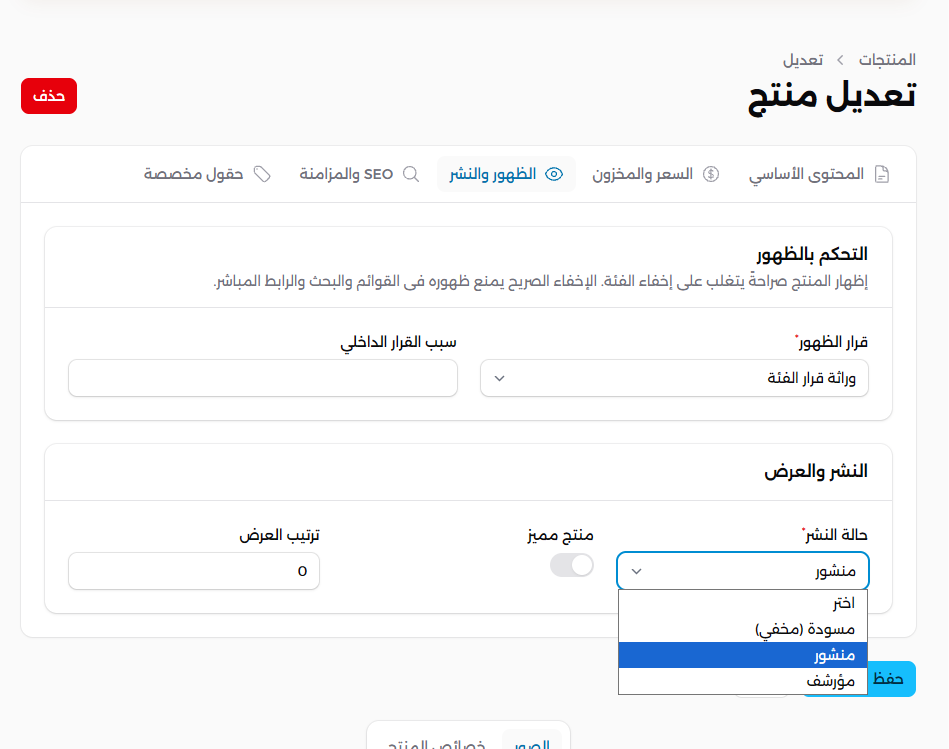Choose the اختر placeholder option
The height and width of the screenshot is (749, 949).
[743, 603]
